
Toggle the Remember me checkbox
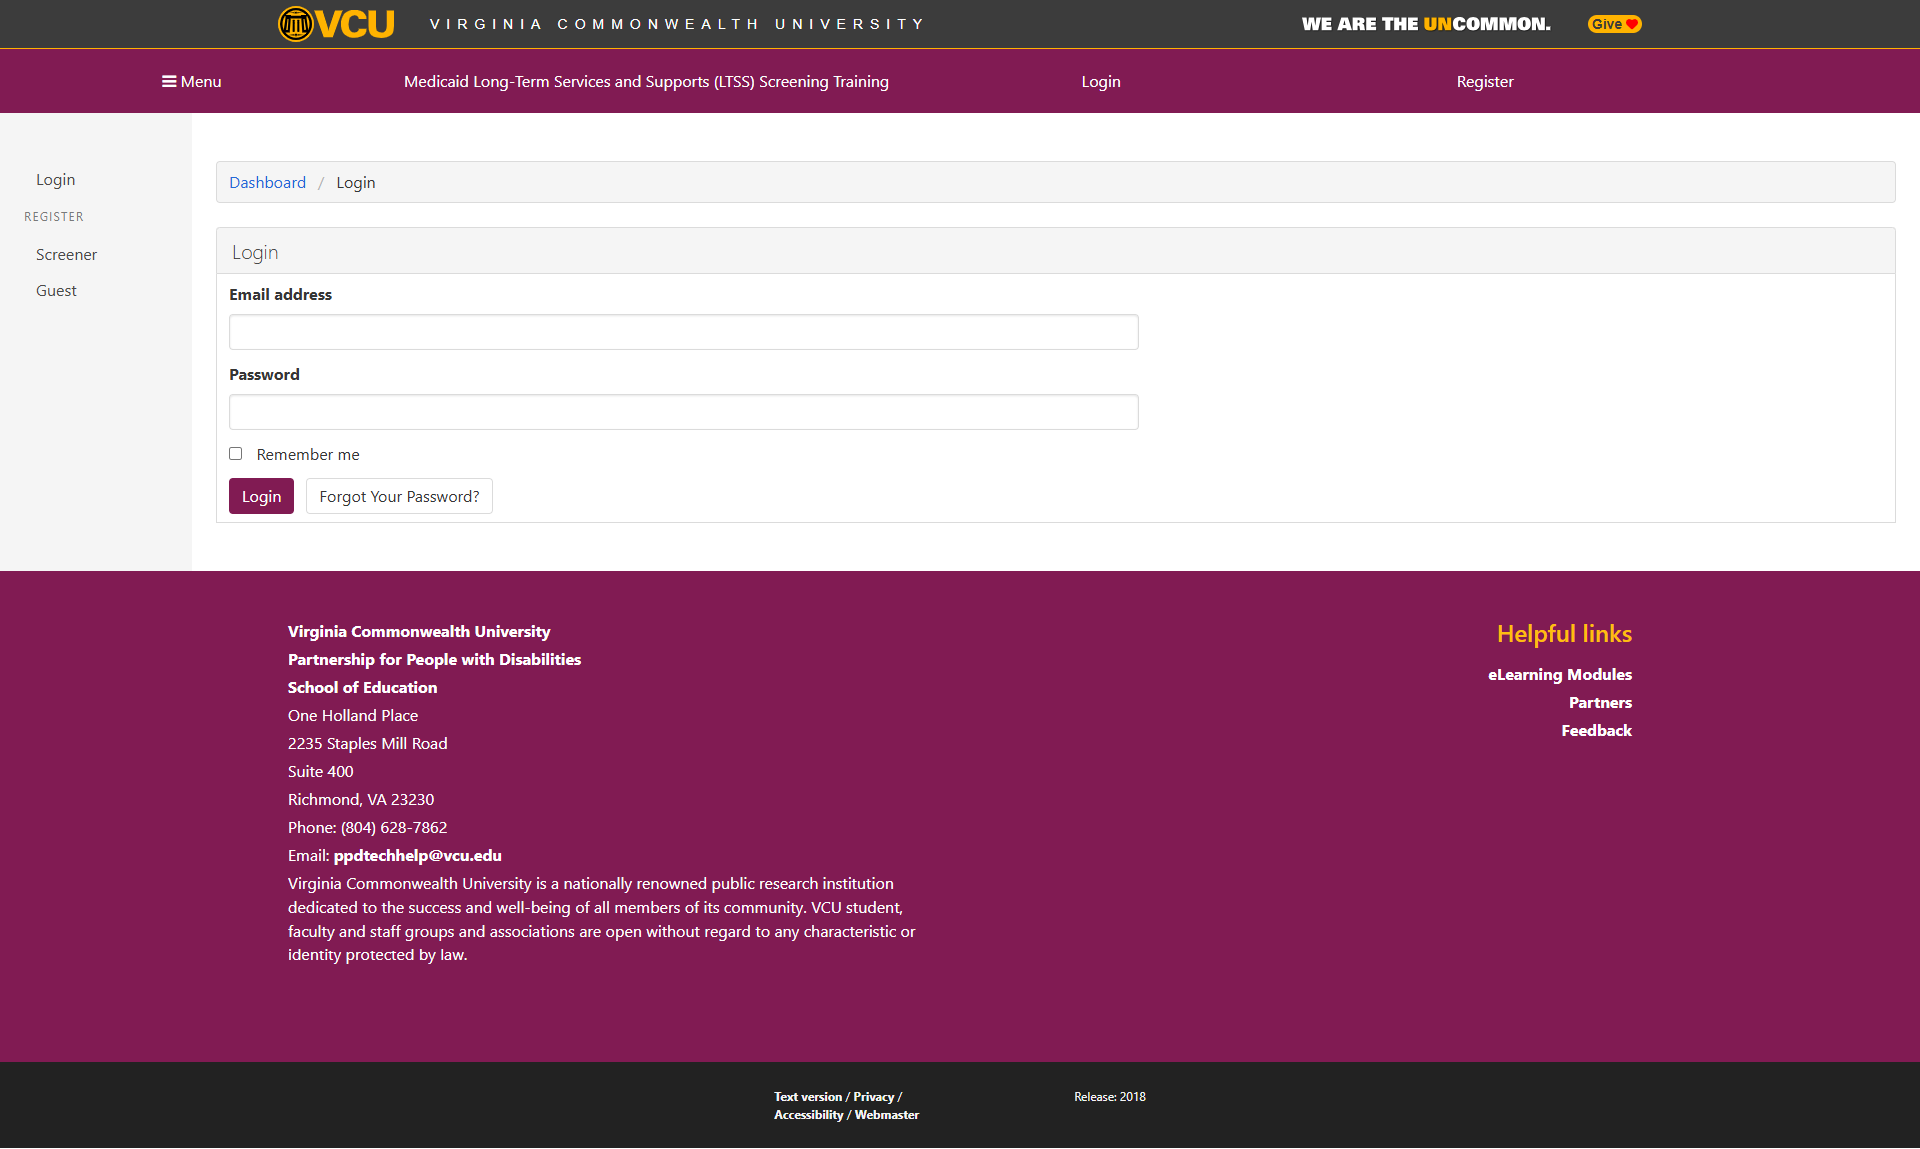(236, 453)
